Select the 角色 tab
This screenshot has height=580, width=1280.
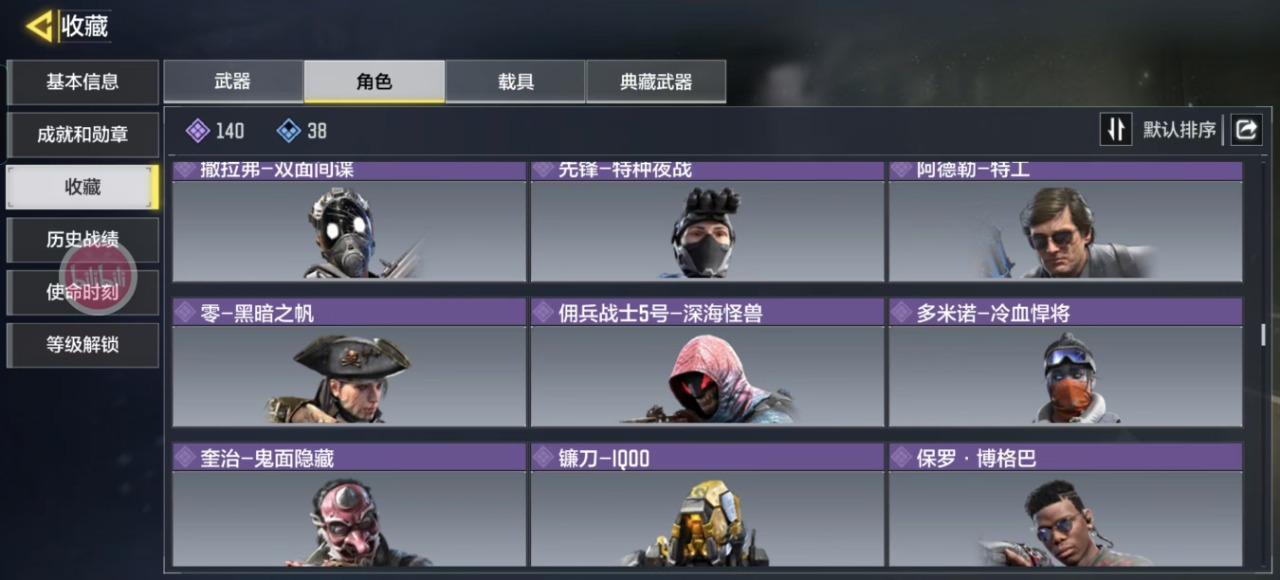click(x=374, y=82)
